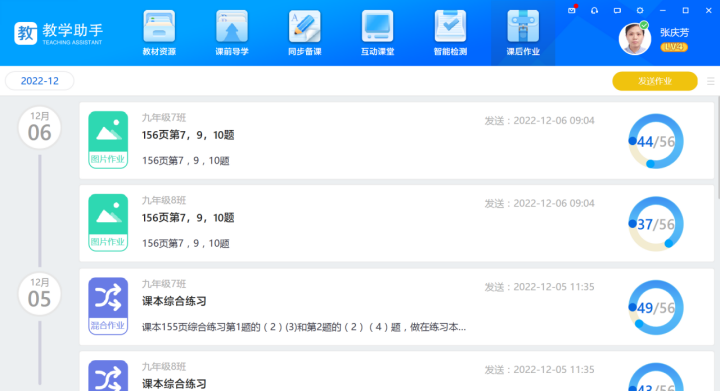This screenshot has width=720, height=392.
Task: Click the 49/56 completion ring
Action: [x=656, y=308]
